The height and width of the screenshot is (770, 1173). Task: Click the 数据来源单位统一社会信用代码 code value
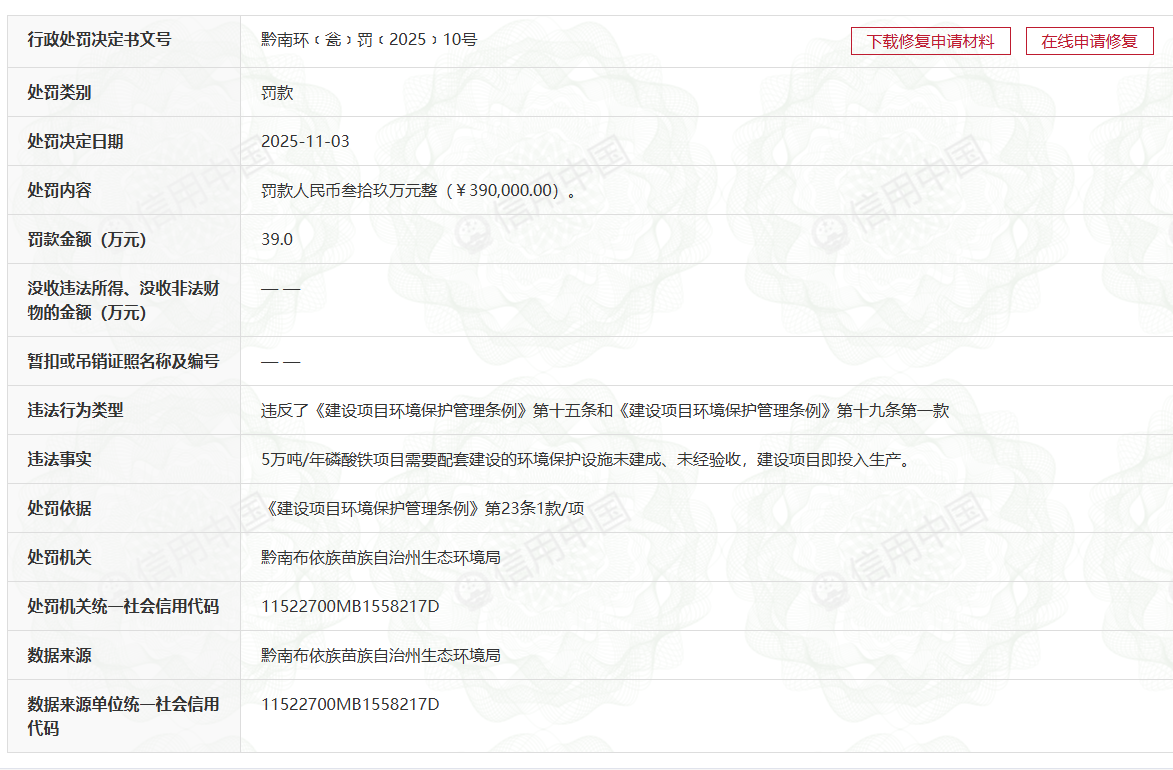click(x=350, y=704)
